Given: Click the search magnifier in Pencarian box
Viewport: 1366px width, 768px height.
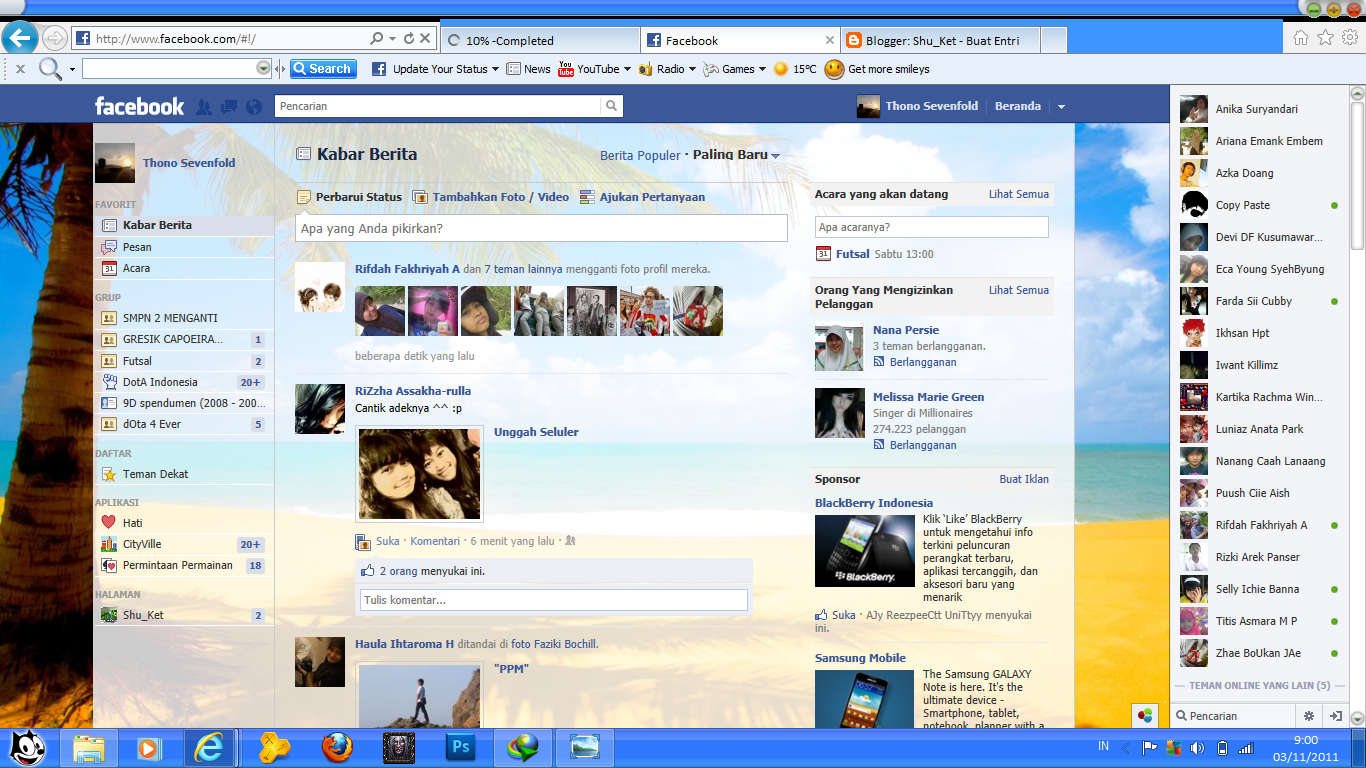Looking at the screenshot, I should 611,106.
